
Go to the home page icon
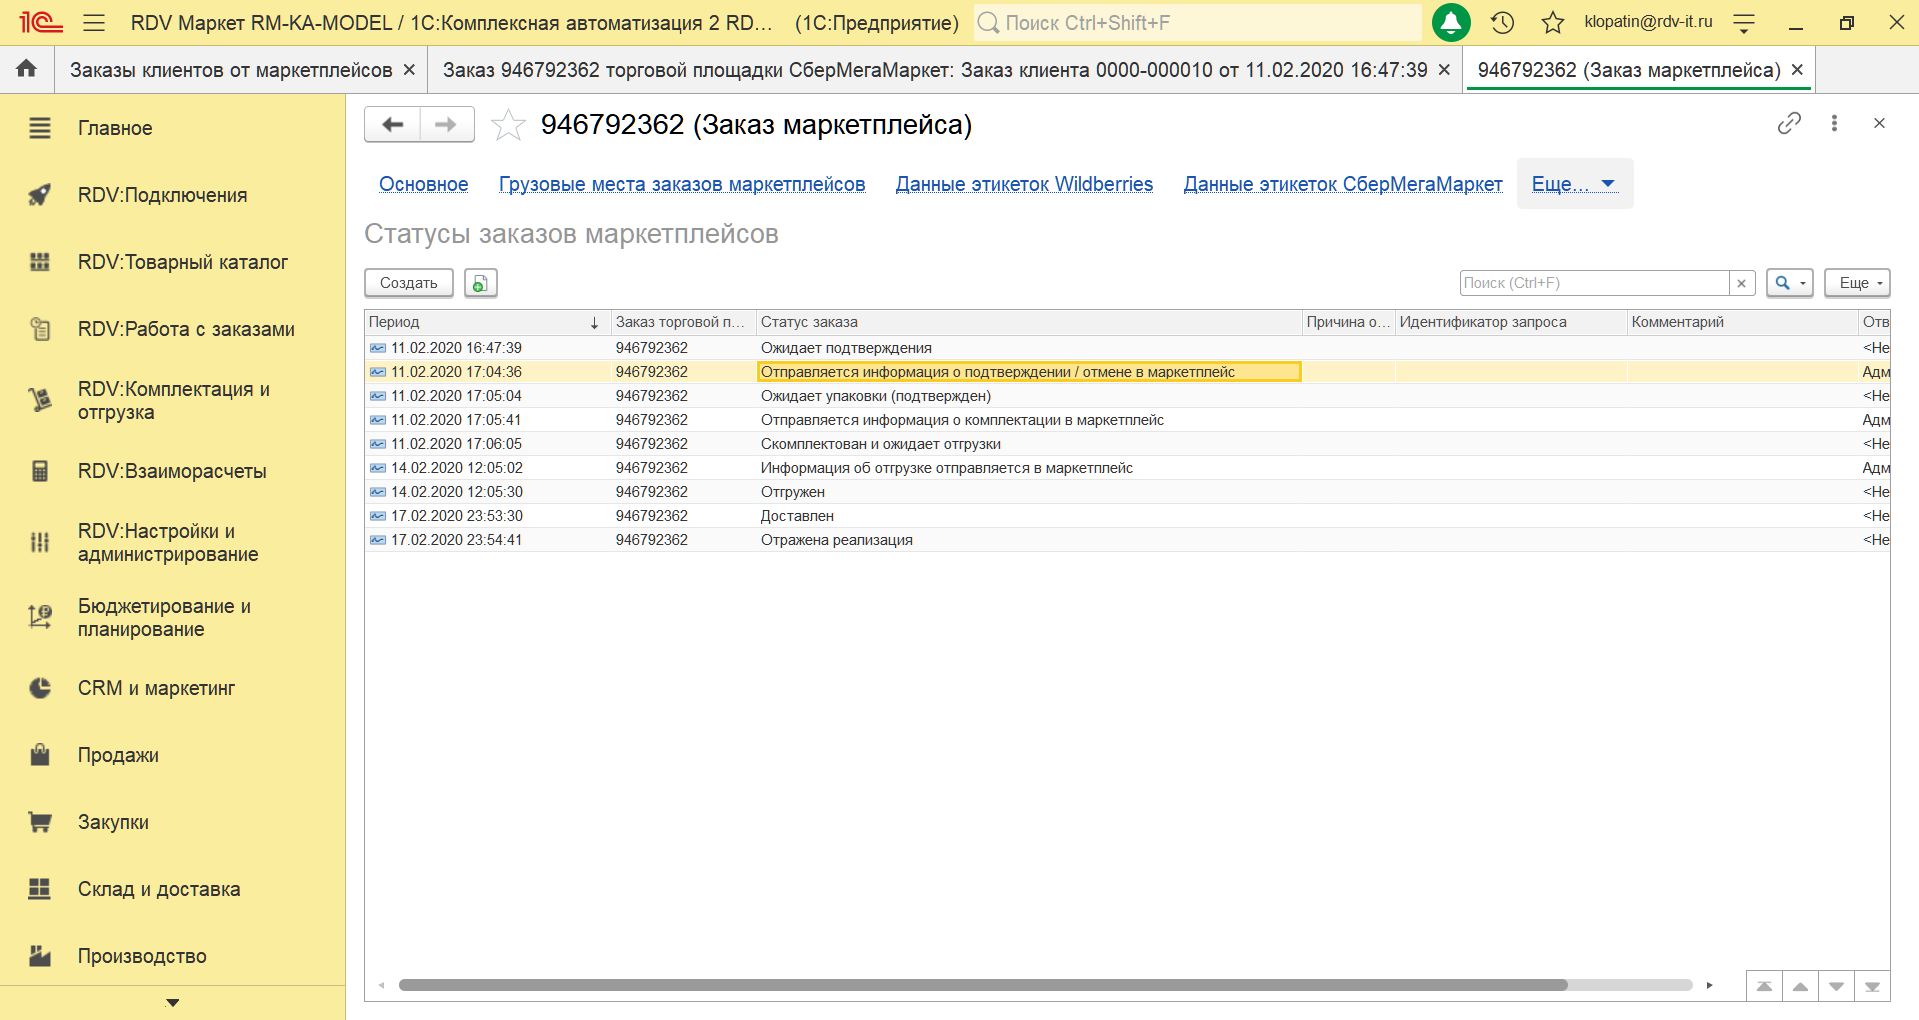27,69
